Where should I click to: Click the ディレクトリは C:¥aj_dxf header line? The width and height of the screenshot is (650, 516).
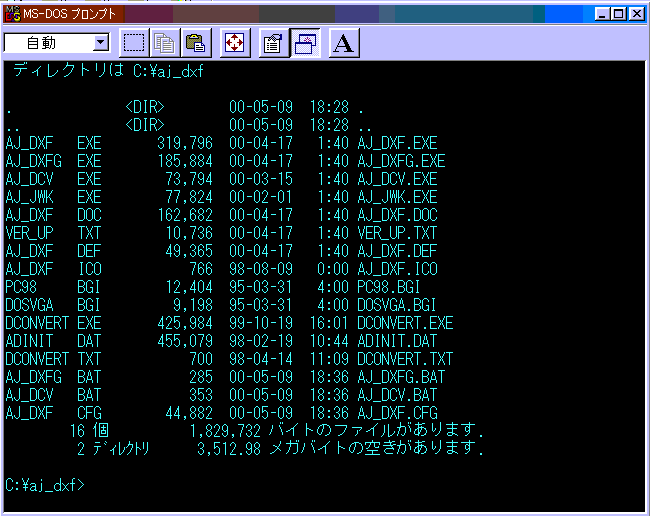tap(108, 71)
